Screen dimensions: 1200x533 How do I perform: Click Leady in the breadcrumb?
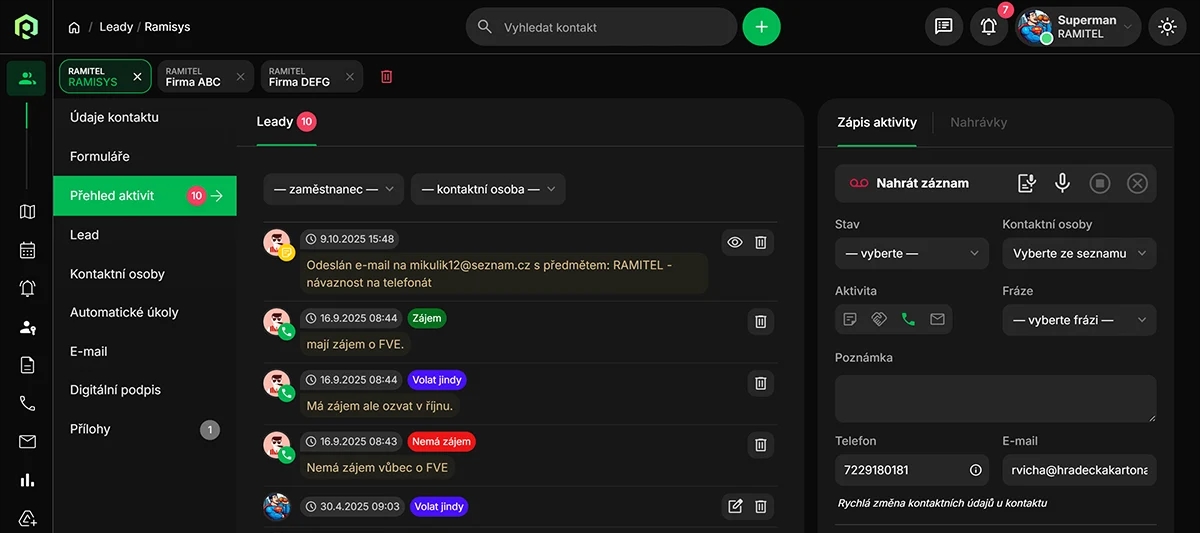[x=116, y=27]
